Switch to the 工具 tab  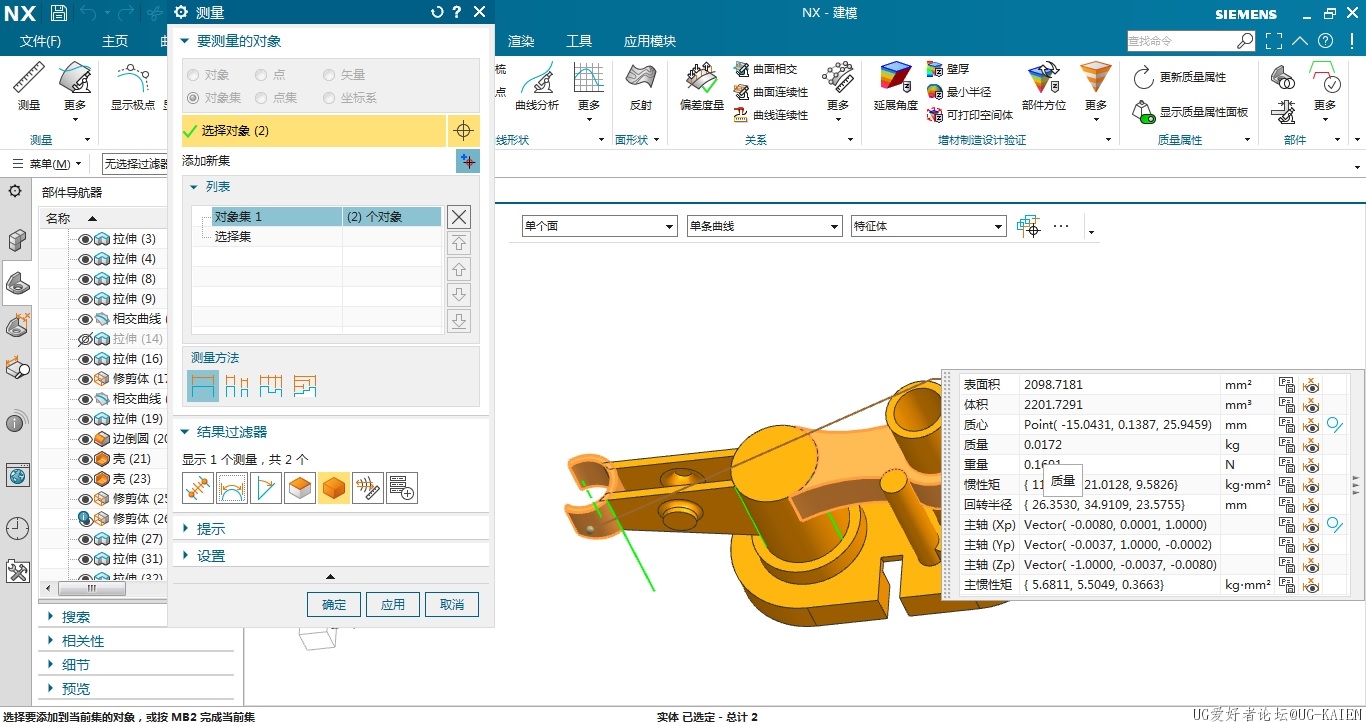579,41
